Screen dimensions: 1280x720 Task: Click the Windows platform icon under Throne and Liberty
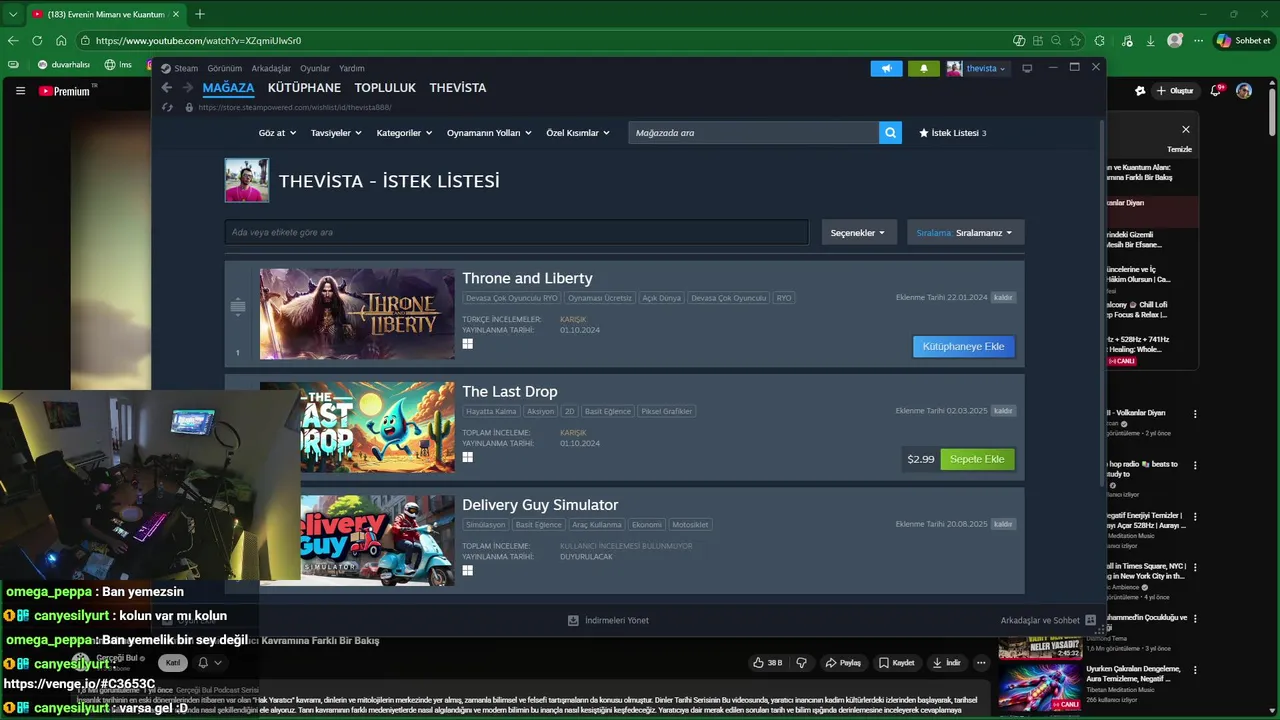(x=467, y=343)
